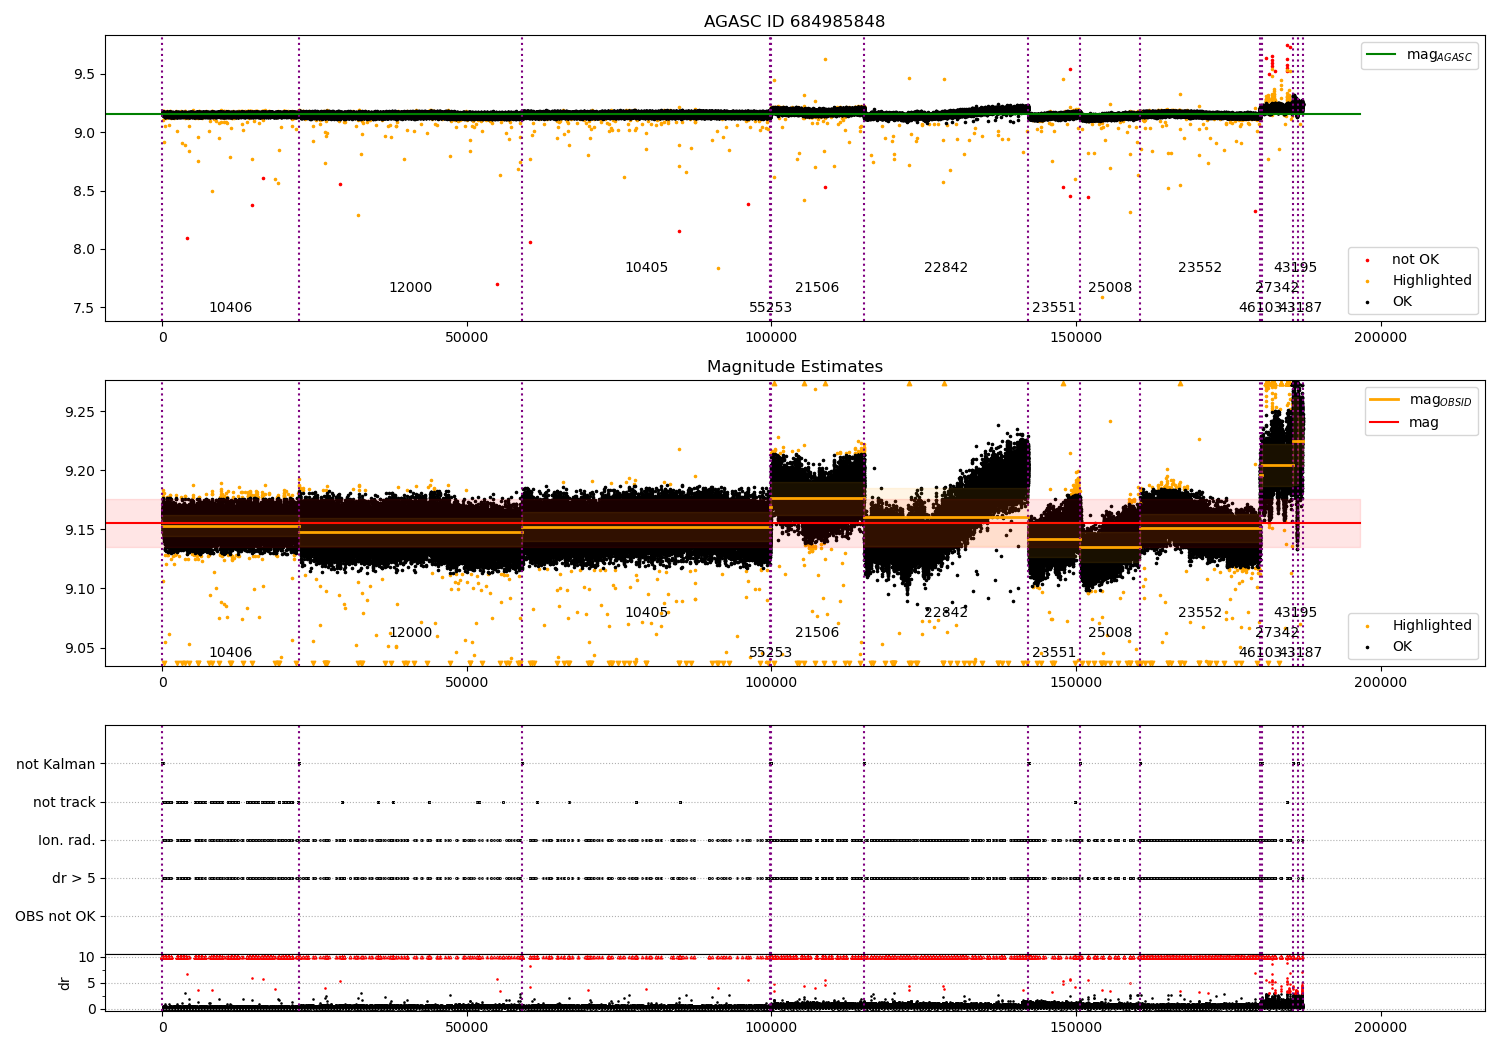Click the 9.0 y-axis tick in top plot
This screenshot has height=1050, width=1500.
tap(83, 133)
